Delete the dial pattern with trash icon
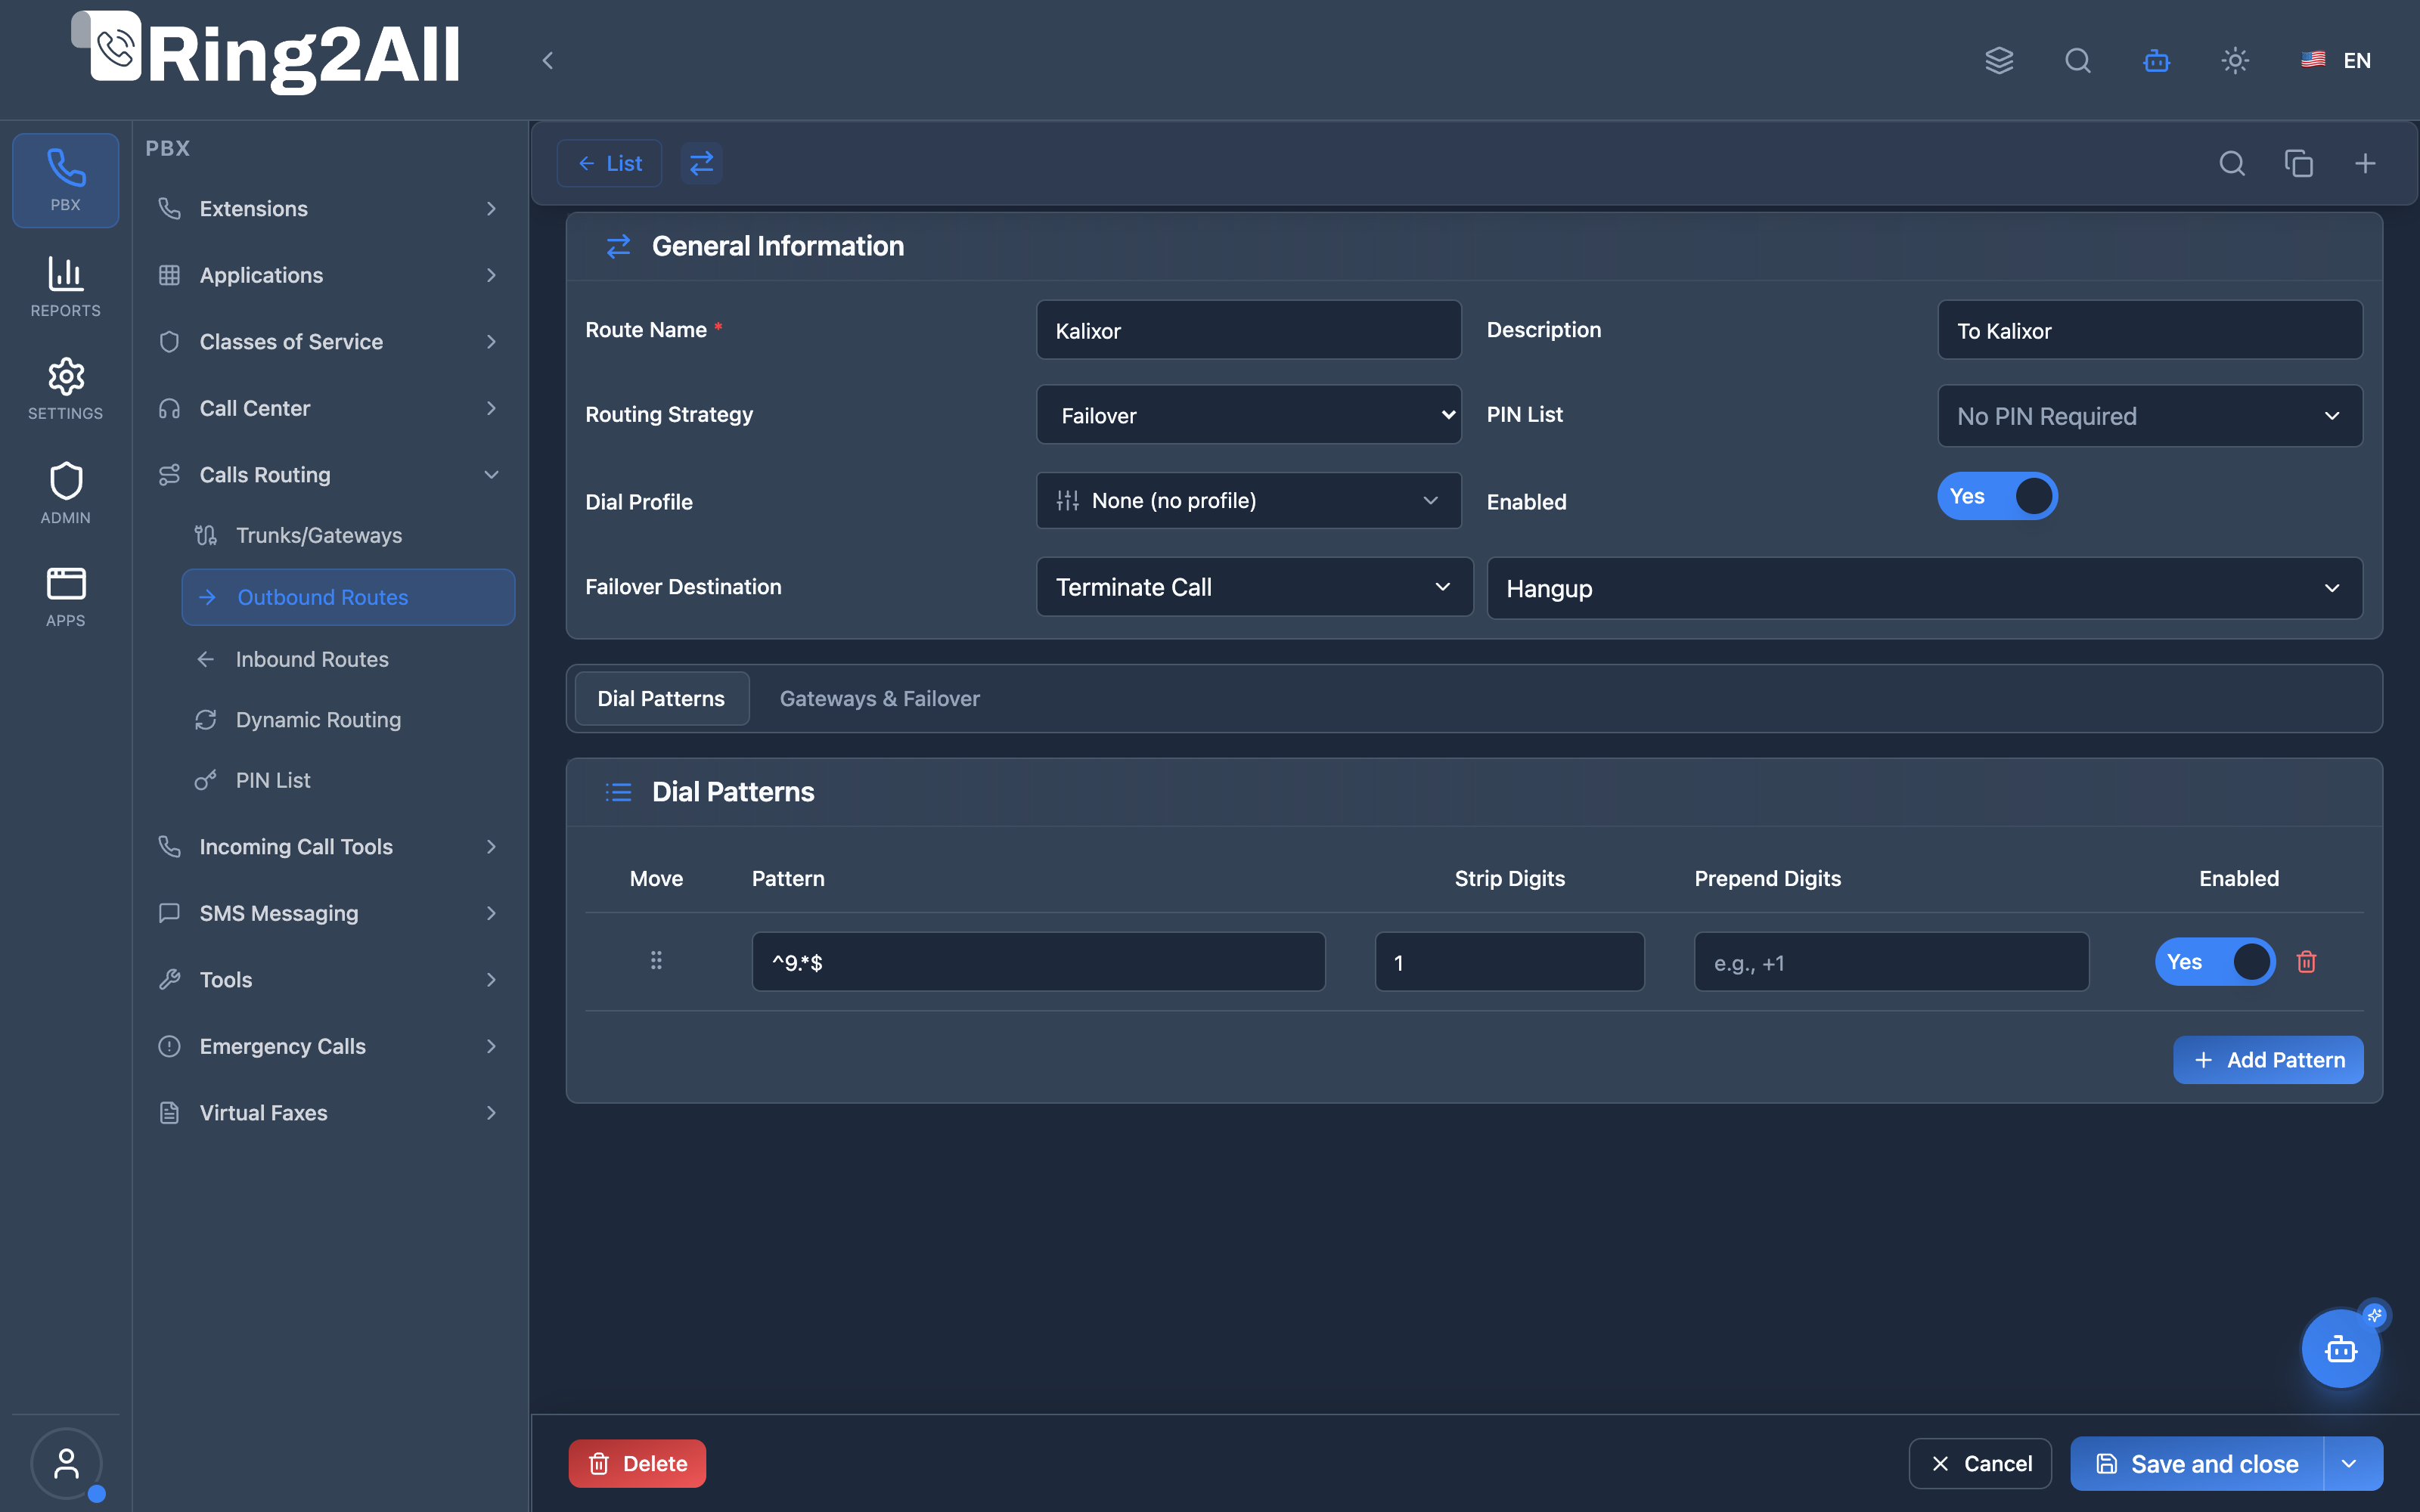This screenshot has height=1512, width=2420. [x=2306, y=961]
